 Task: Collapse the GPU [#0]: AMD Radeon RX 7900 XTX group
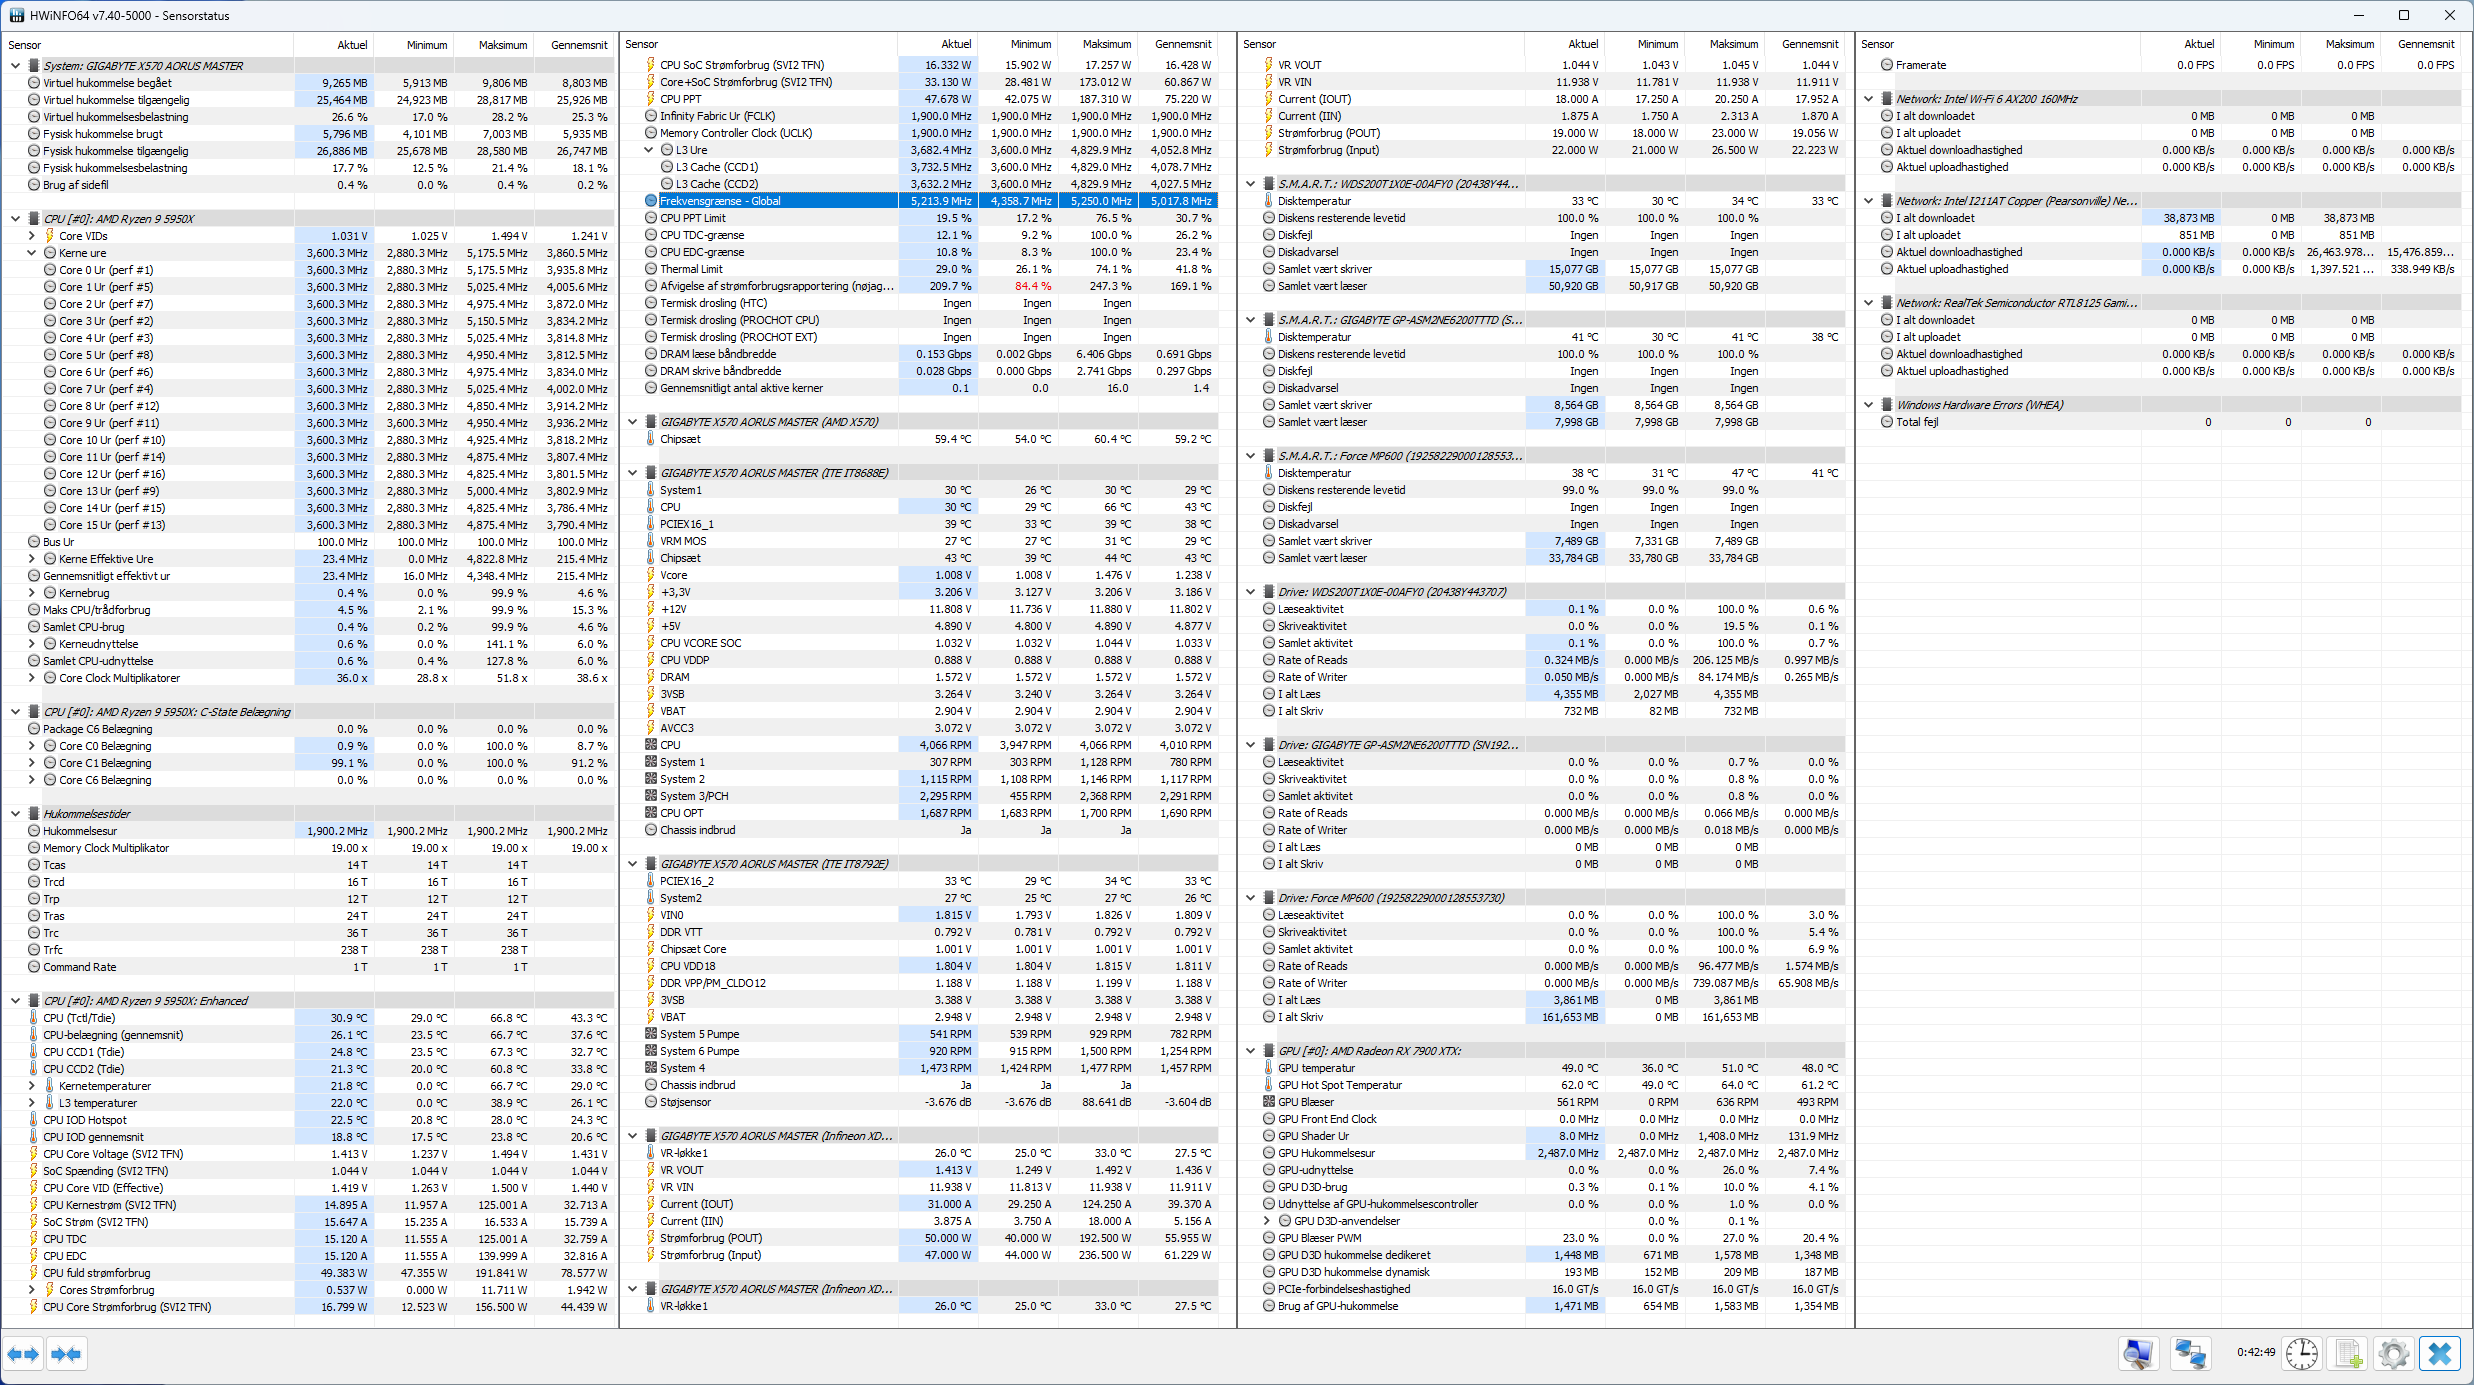pyautogui.click(x=1250, y=1051)
